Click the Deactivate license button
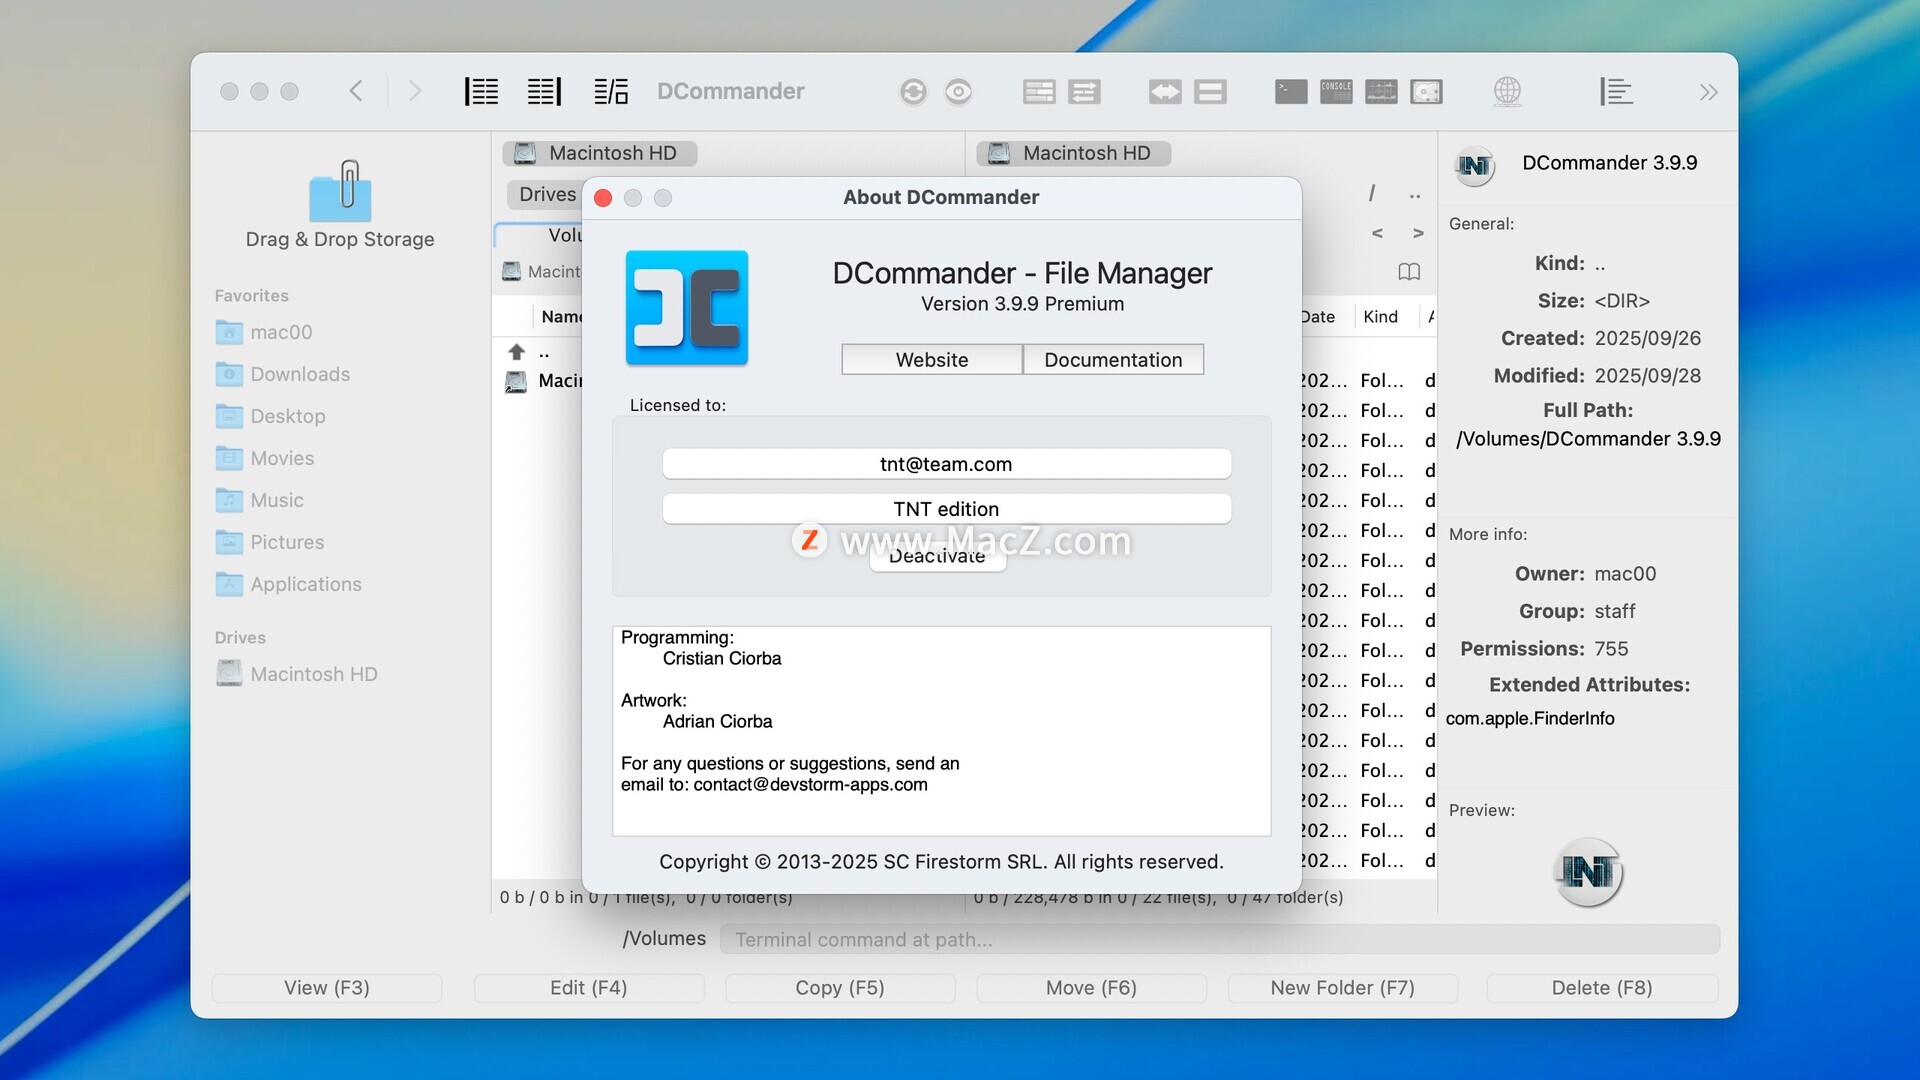Viewport: 1920px width, 1080px height. (937, 558)
